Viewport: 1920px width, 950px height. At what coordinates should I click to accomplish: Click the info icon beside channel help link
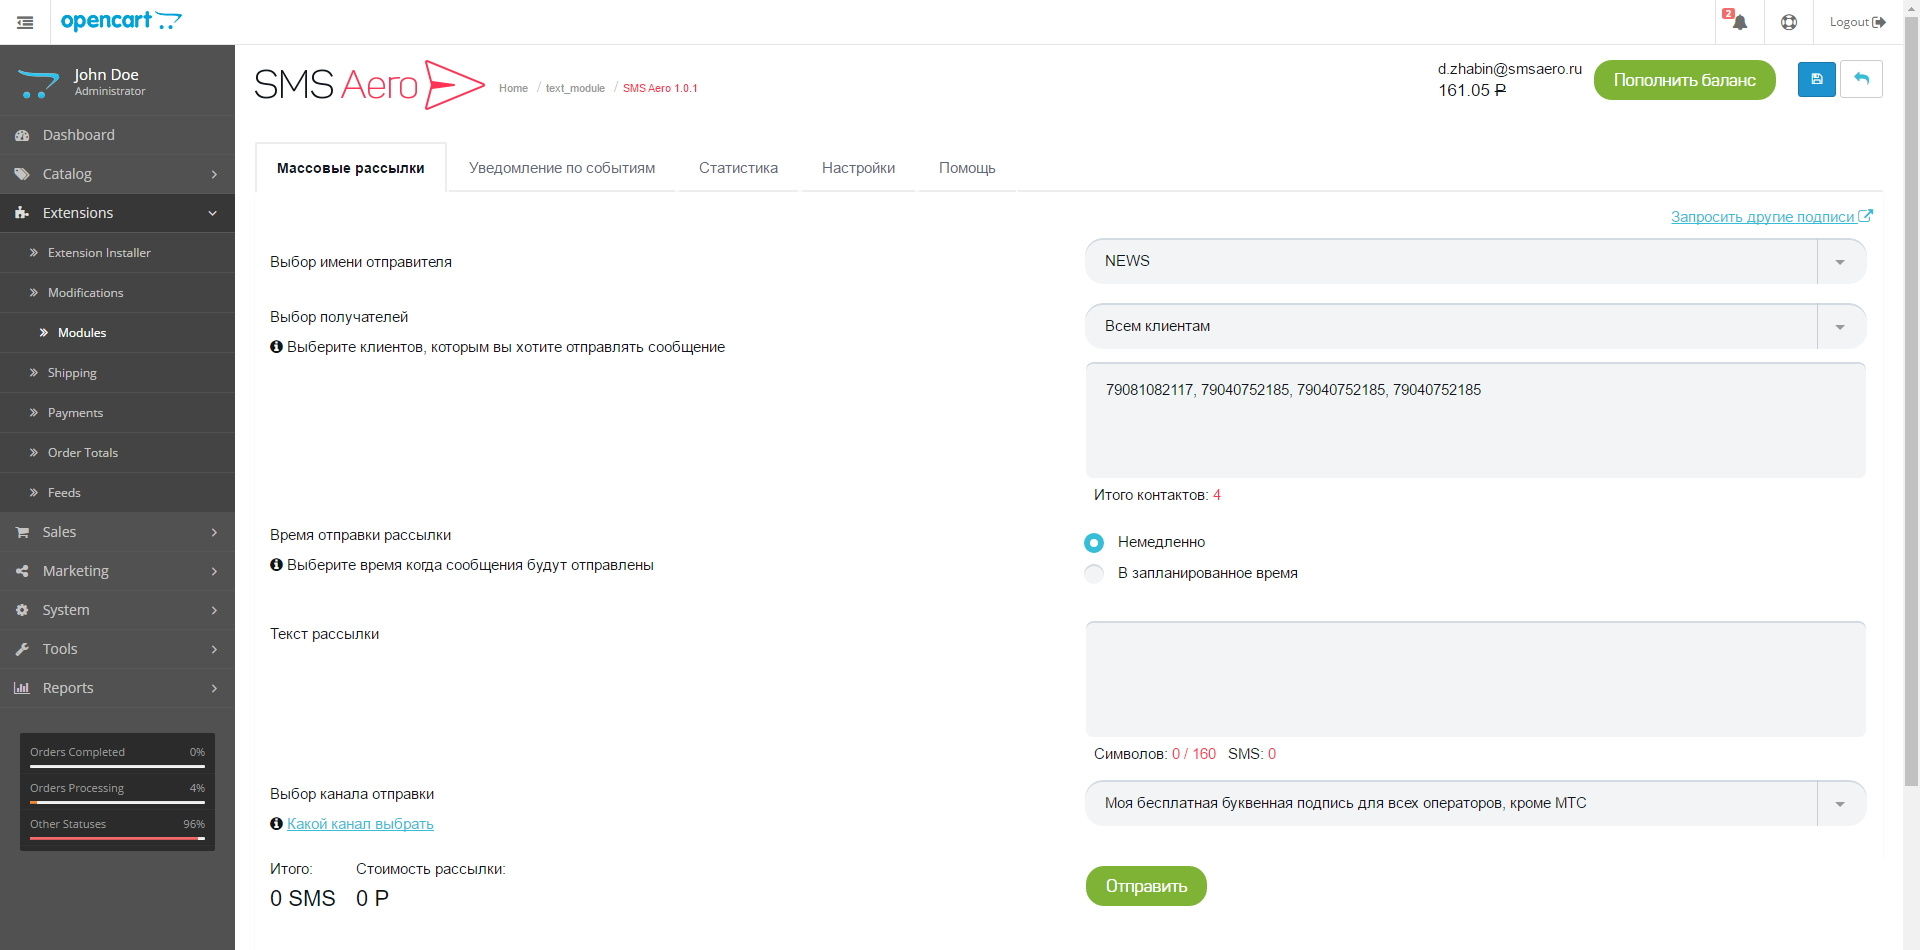click(x=276, y=824)
